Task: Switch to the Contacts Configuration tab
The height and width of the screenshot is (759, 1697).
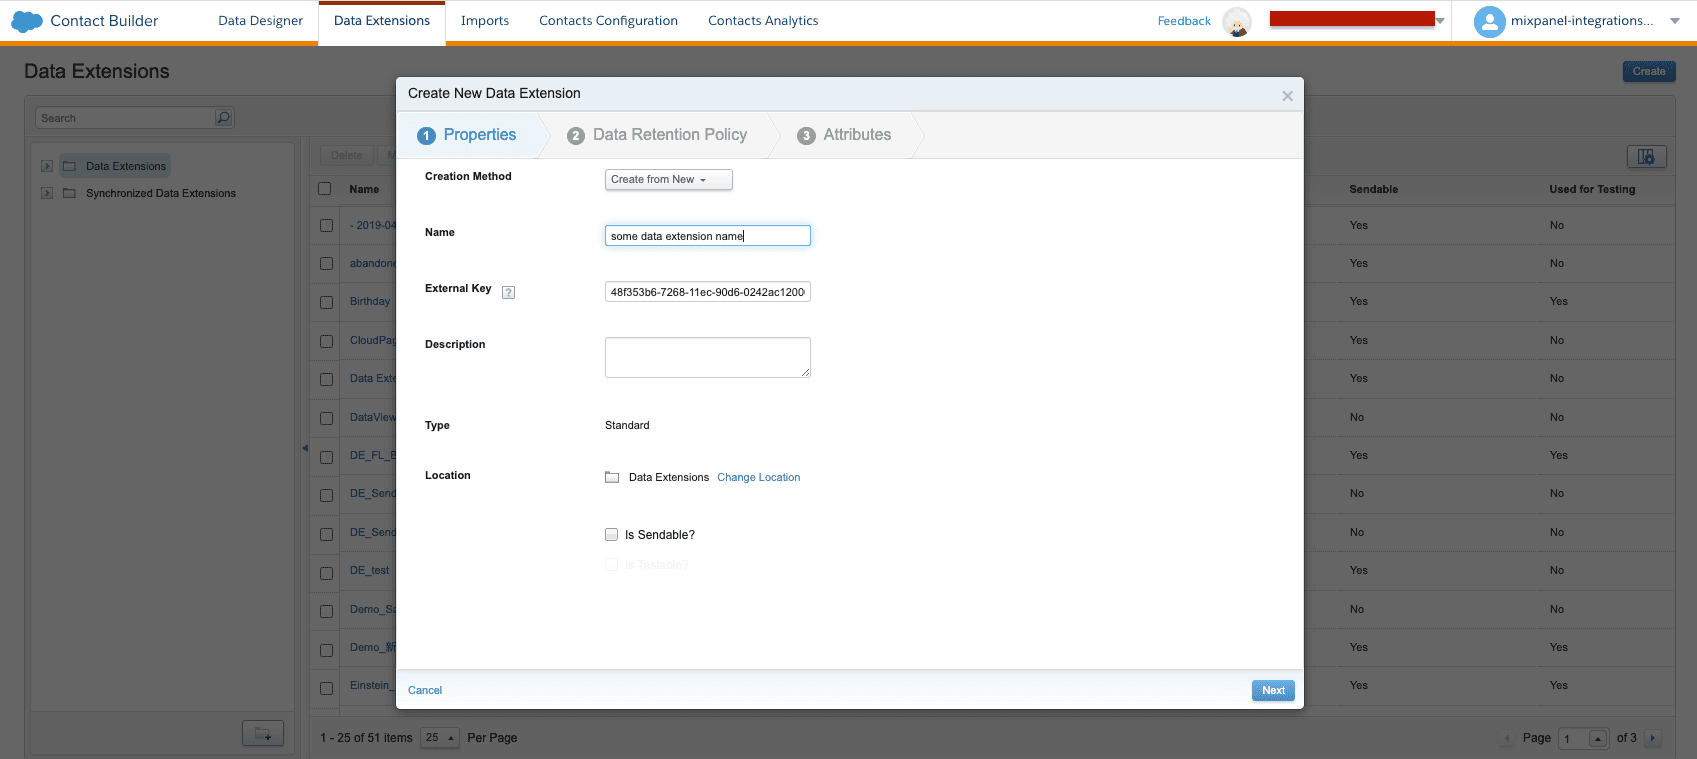Action: (x=608, y=21)
